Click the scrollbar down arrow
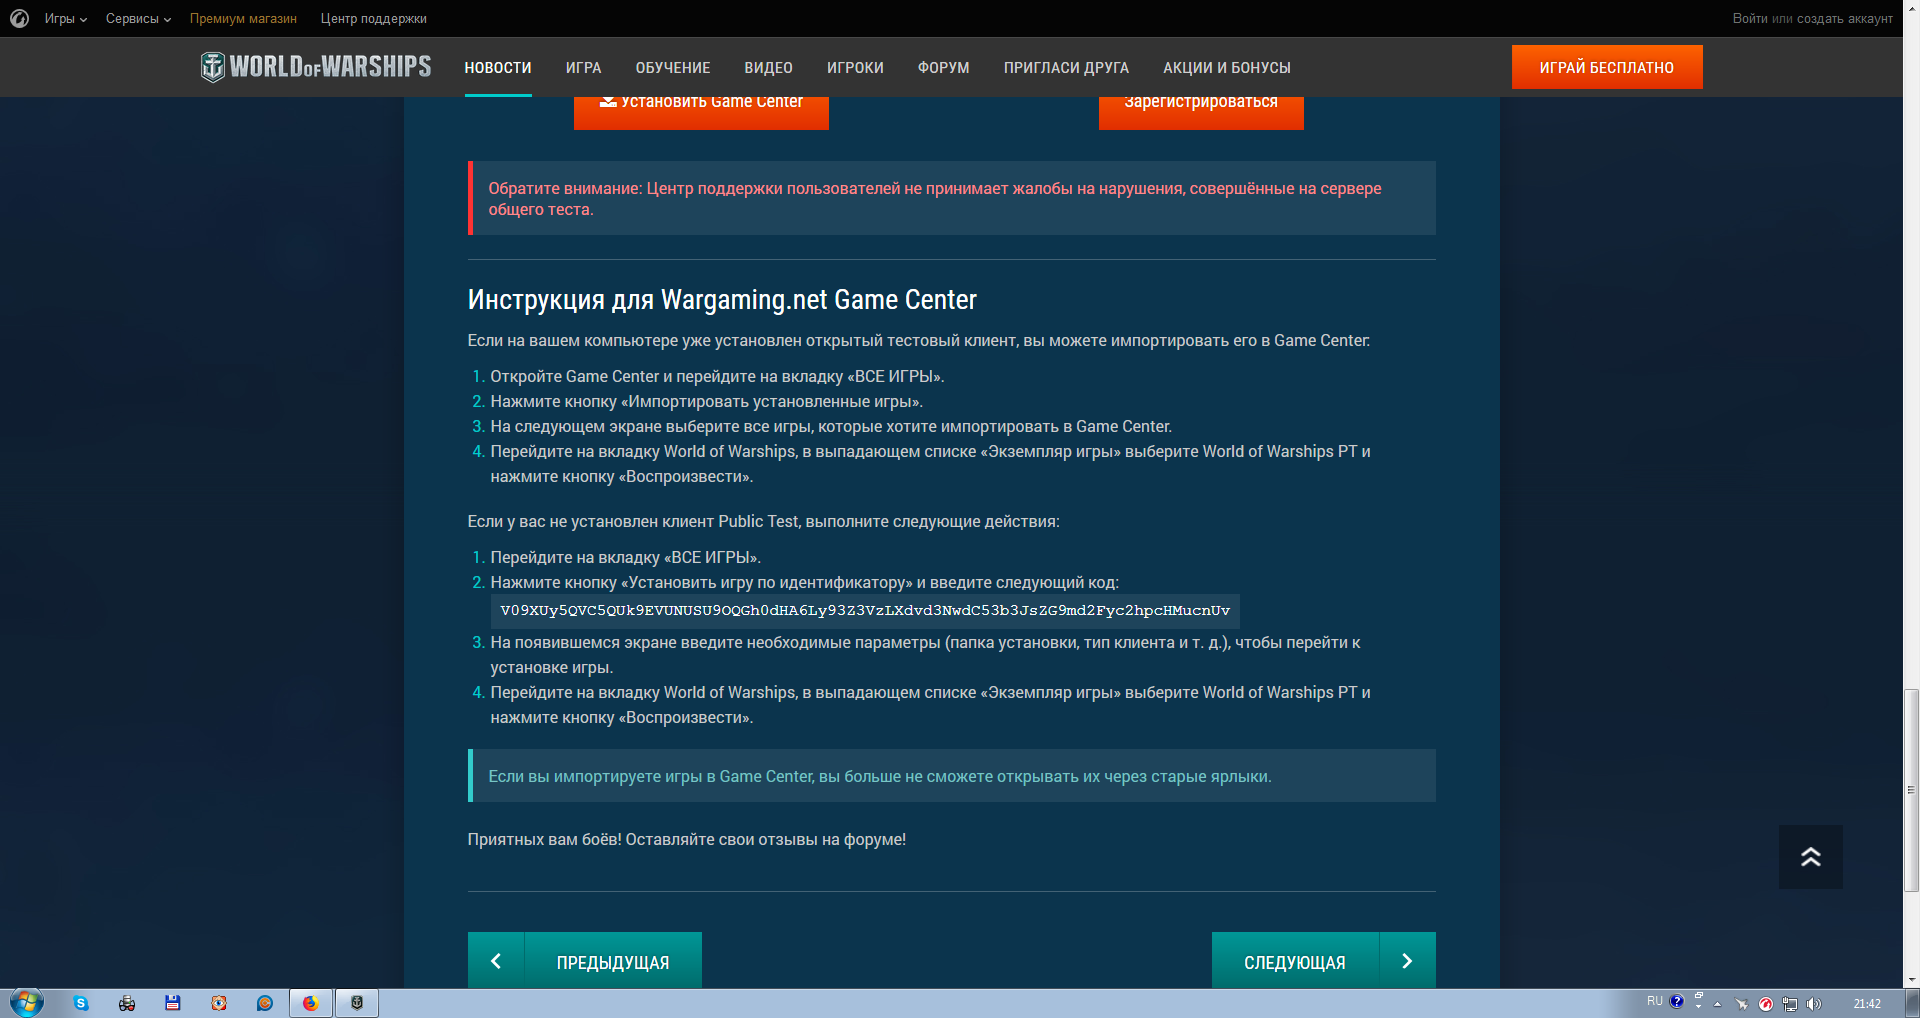The height and width of the screenshot is (1018, 1920). pyautogui.click(x=1911, y=980)
